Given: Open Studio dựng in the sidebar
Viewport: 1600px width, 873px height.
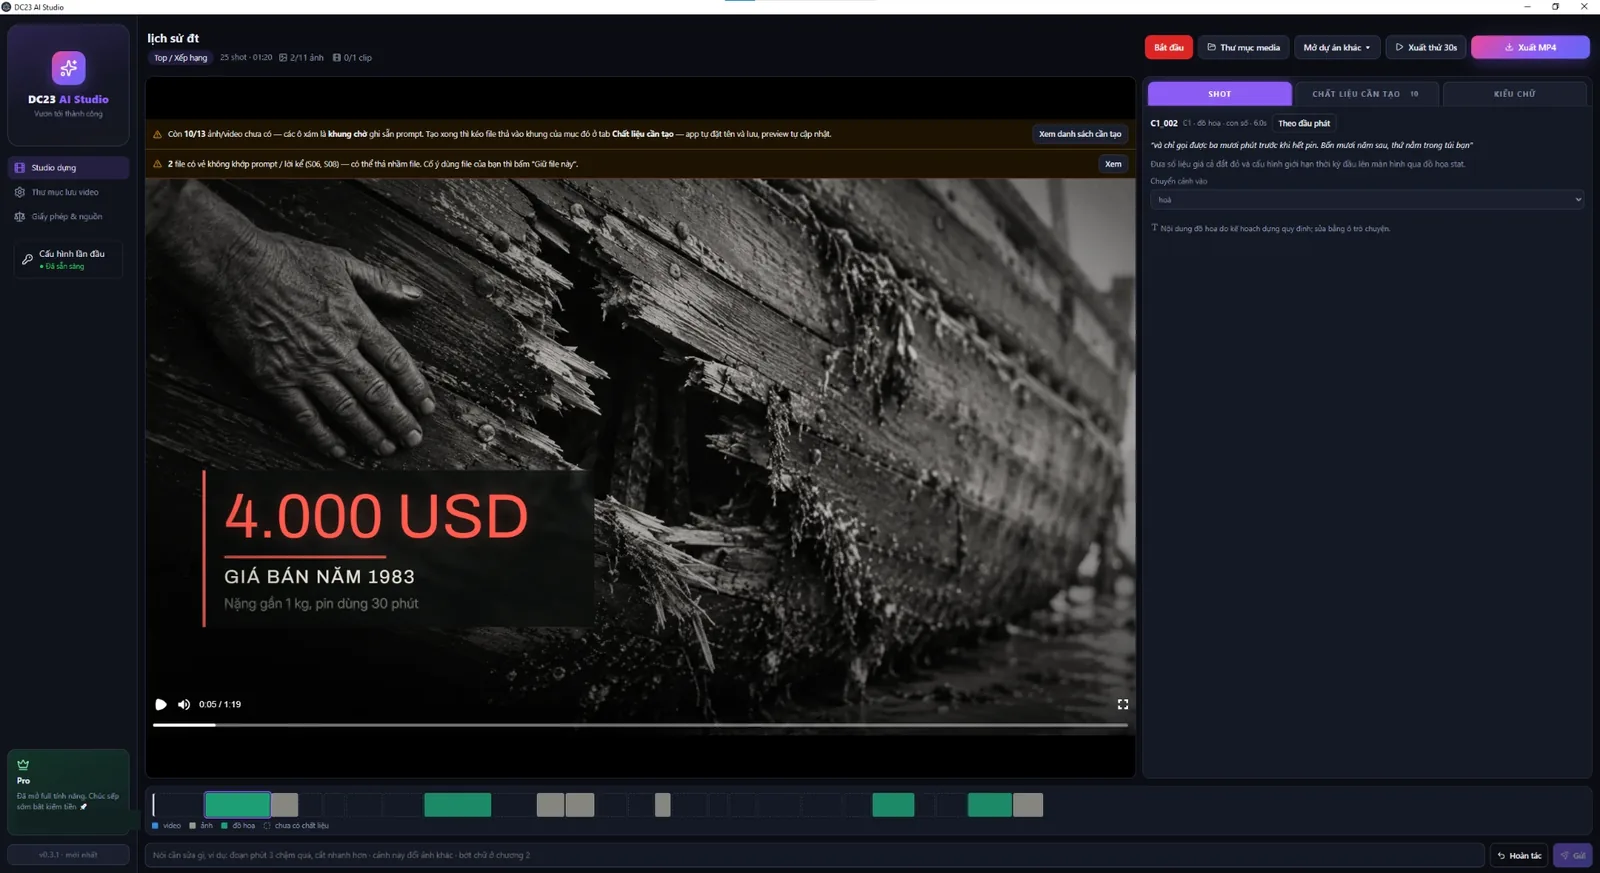Looking at the screenshot, I should [x=68, y=168].
